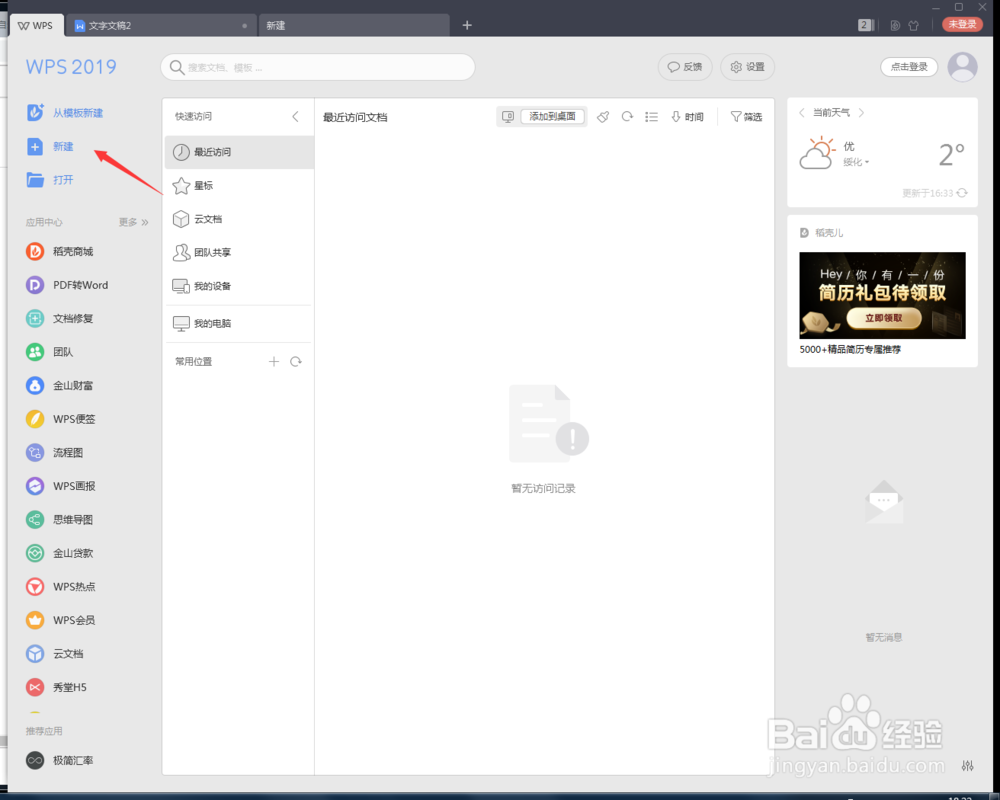This screenshot has width=1000, height=800.
Task: Click the clear records eraser icon
Action: [603, 117]
